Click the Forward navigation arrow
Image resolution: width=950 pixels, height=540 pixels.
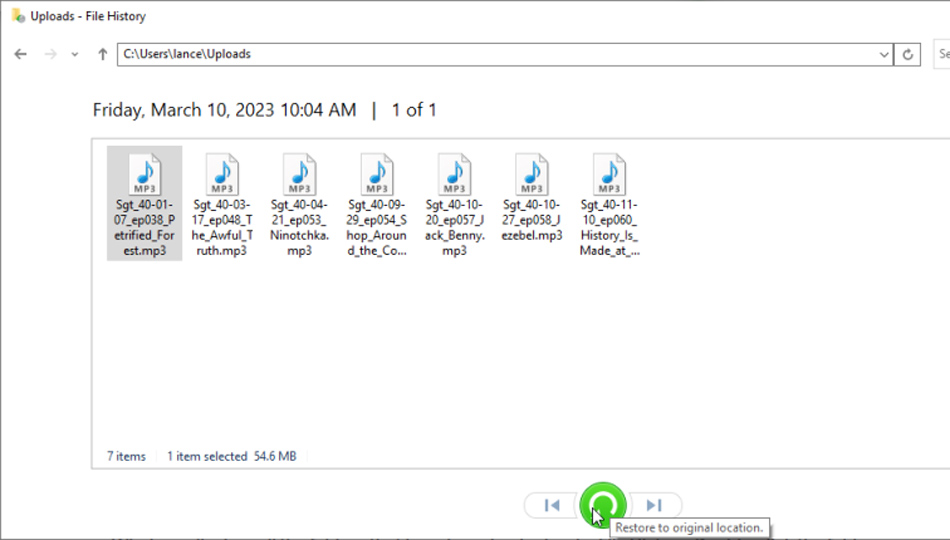click(50, 54)
